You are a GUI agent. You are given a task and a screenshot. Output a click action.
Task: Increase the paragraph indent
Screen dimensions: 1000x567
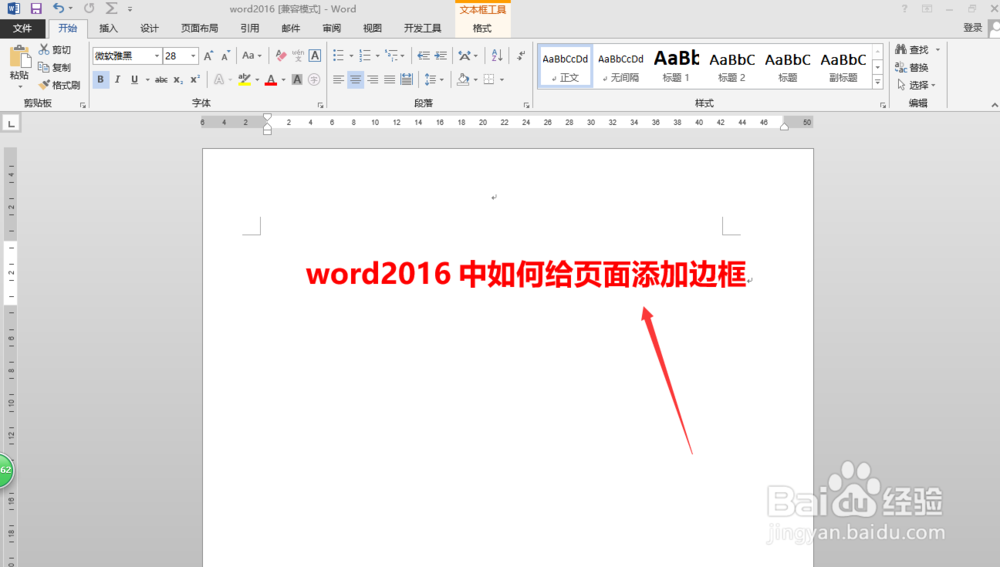coord(441,56)
